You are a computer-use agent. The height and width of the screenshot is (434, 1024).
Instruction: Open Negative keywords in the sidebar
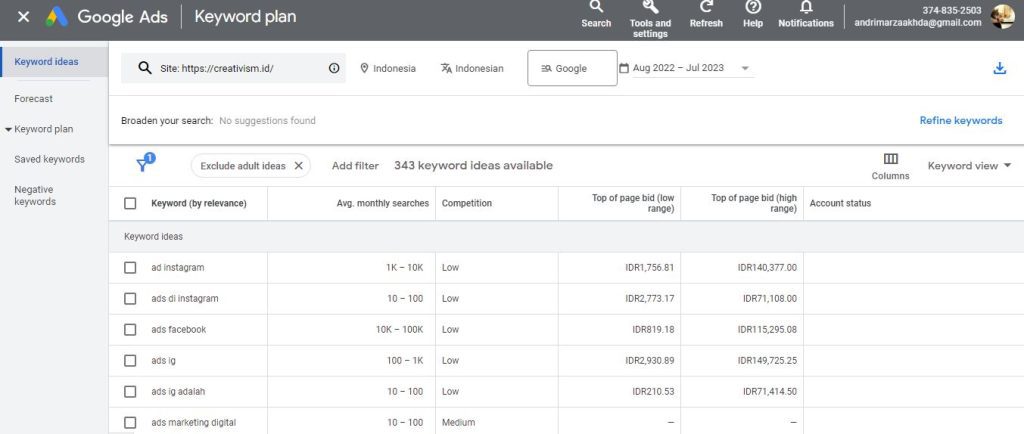(35, 196)
